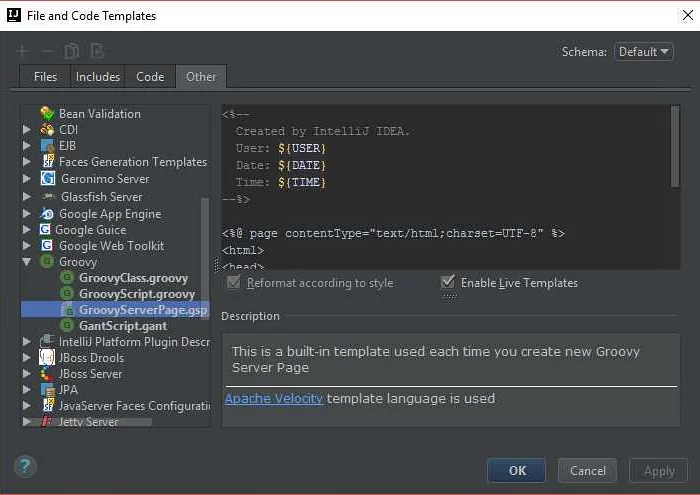
Task: Expand the EJB tree node
Action: point(27,146)
